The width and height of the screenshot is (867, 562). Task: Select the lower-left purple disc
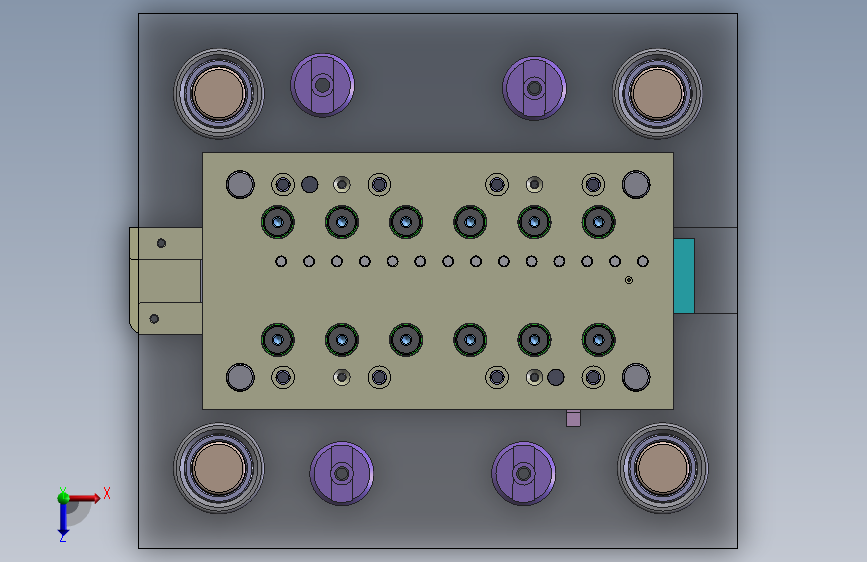[x=341, y=473]
